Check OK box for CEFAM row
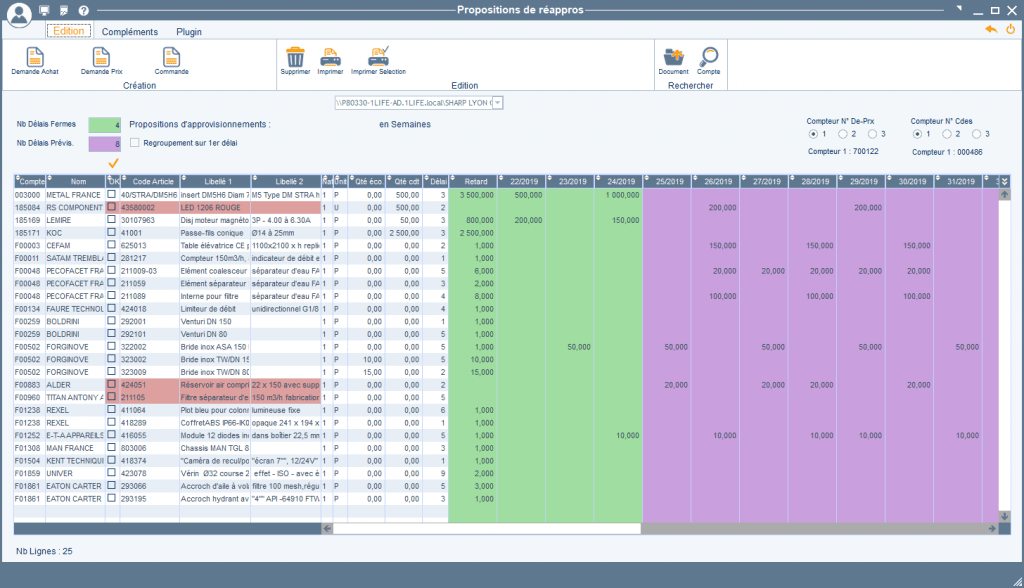The image size is (1024, 588). pos(112,245)
